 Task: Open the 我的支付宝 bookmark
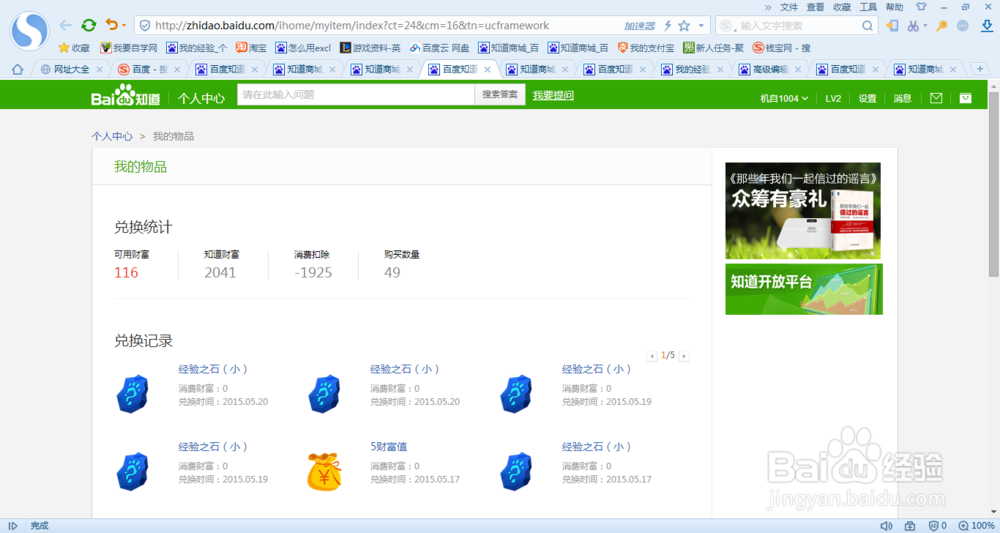pyautogui.click(x=645, y=48)
